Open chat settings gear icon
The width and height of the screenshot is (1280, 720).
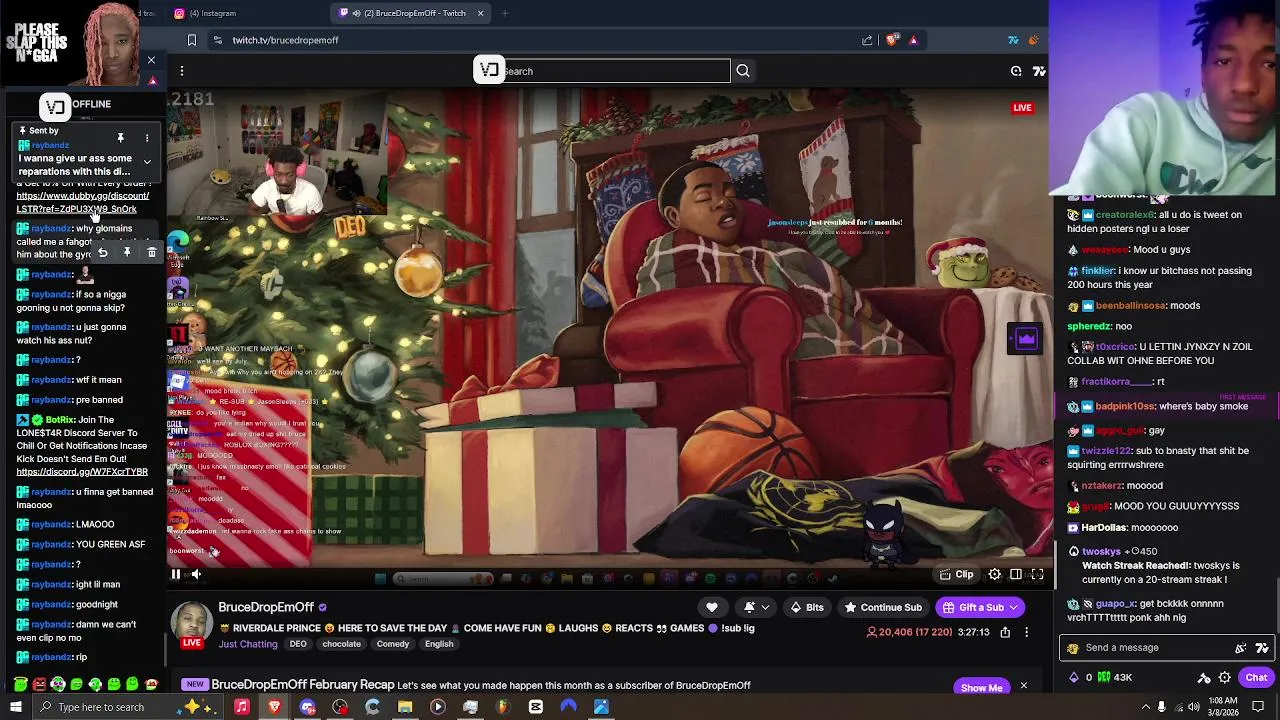point(1224,678)
